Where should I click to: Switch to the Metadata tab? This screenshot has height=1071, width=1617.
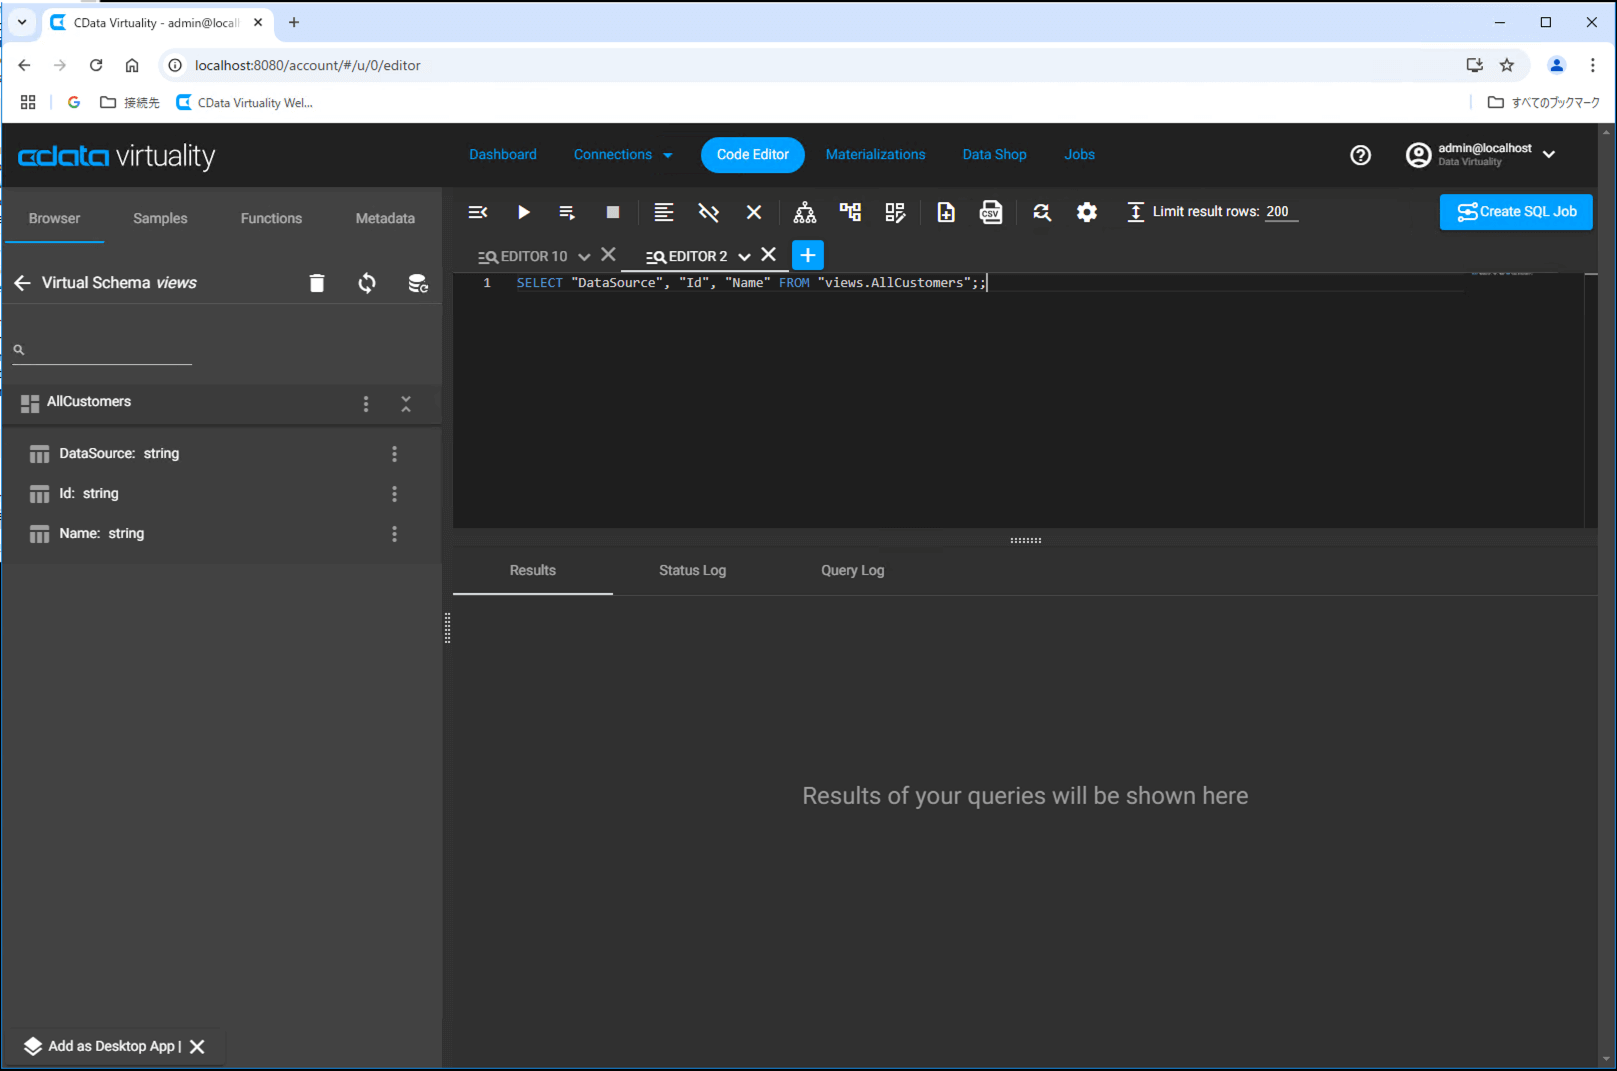click(385, 218)
